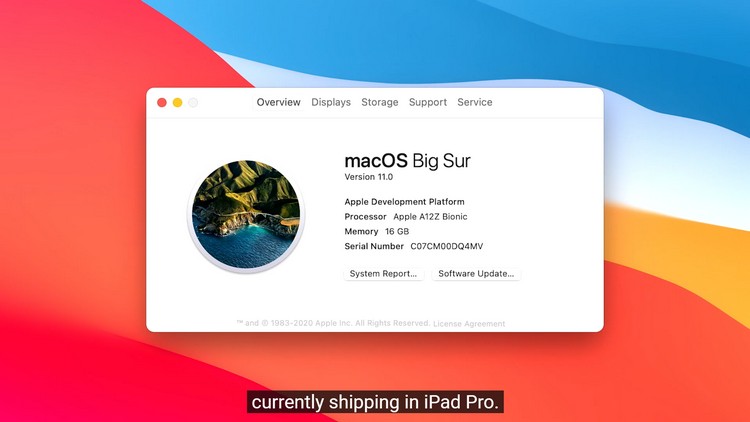Minimize window with the yellow button
The image size is (750, 422).
click(177, 102)
